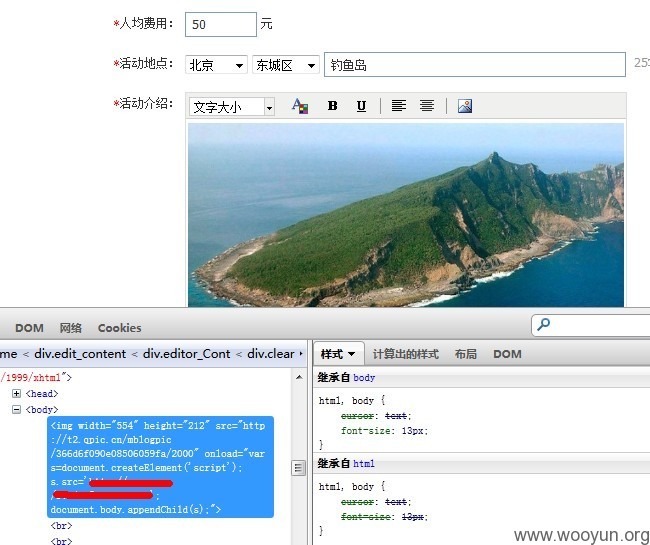650x545 pixels.
Task: Show more breadcrumb items after div.clear
Action: coord(301,354)
